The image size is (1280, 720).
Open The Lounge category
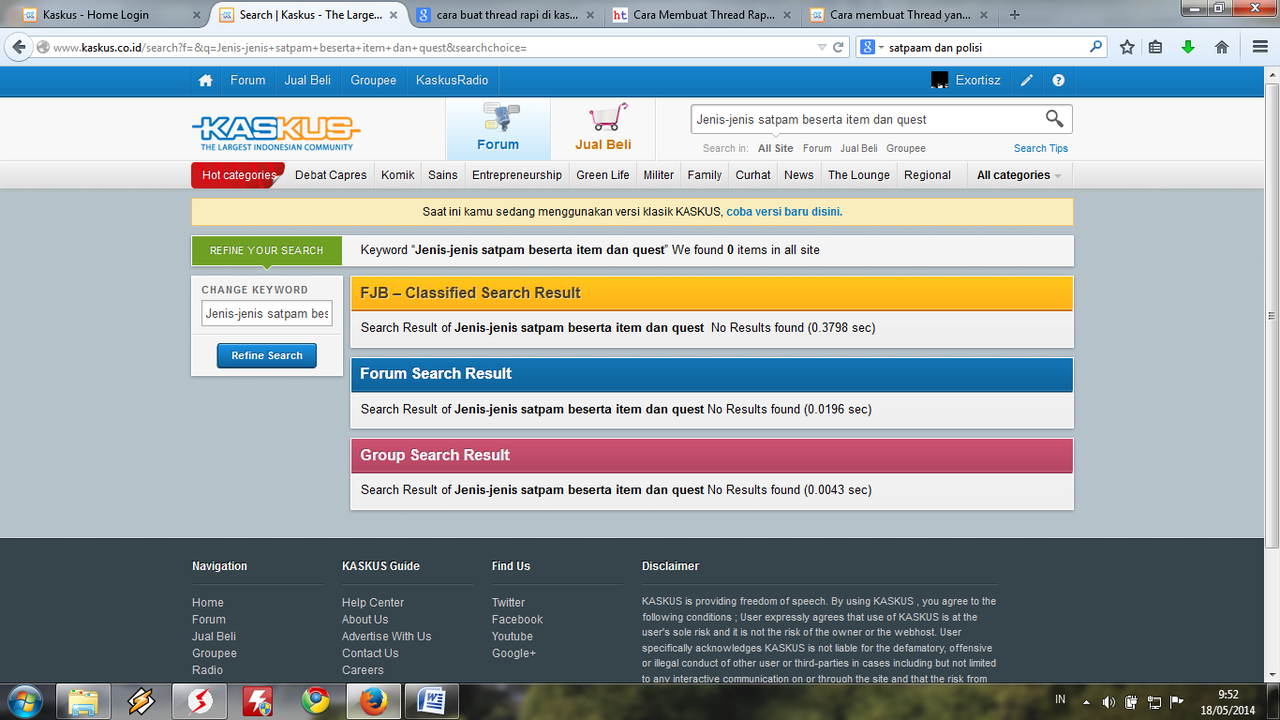pyautogui.click(x=859, y=175)
